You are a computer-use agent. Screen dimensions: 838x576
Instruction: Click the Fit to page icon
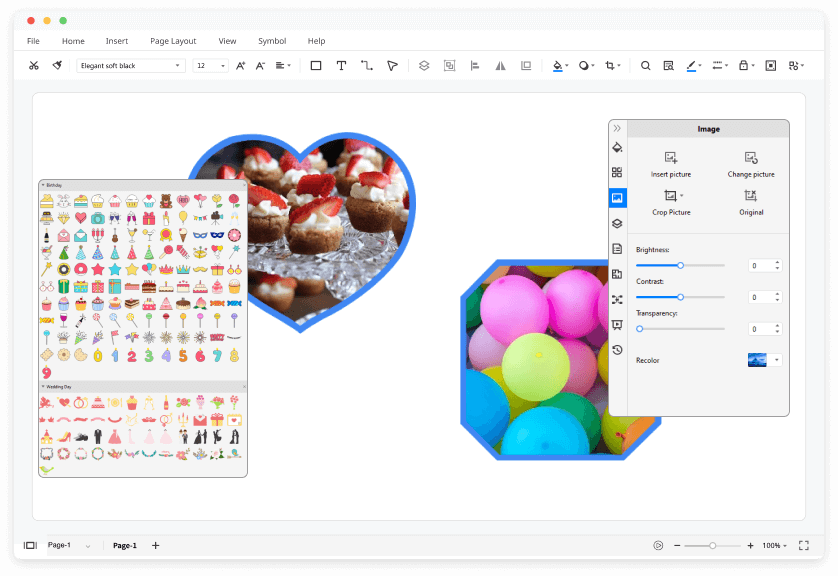pos(771,66)
